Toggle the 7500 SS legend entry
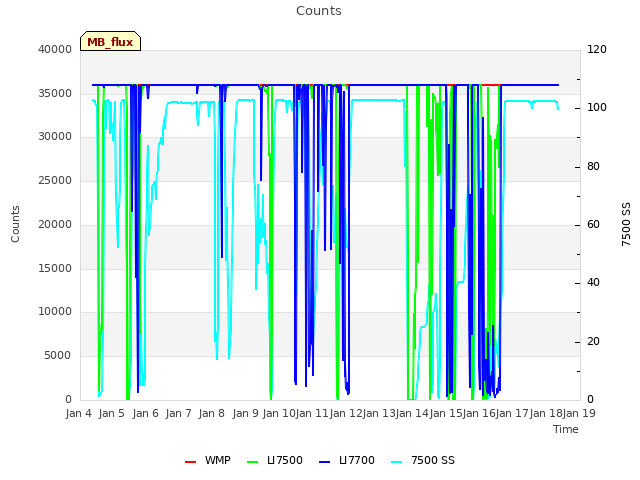Image resolution: width=640 pixels, height=480 pixels. (x=422, y=460)
